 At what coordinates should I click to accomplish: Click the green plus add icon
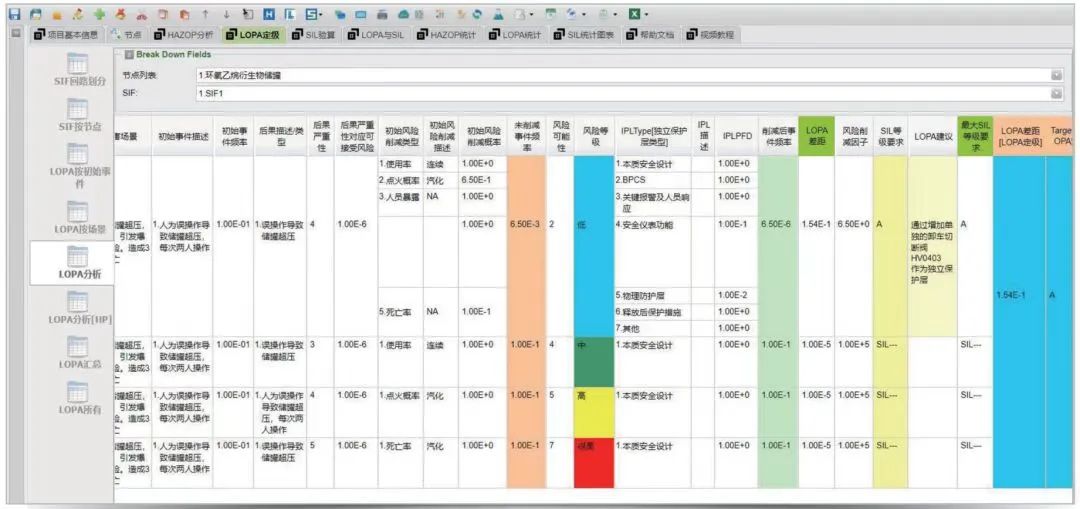[x=98, y=15]
